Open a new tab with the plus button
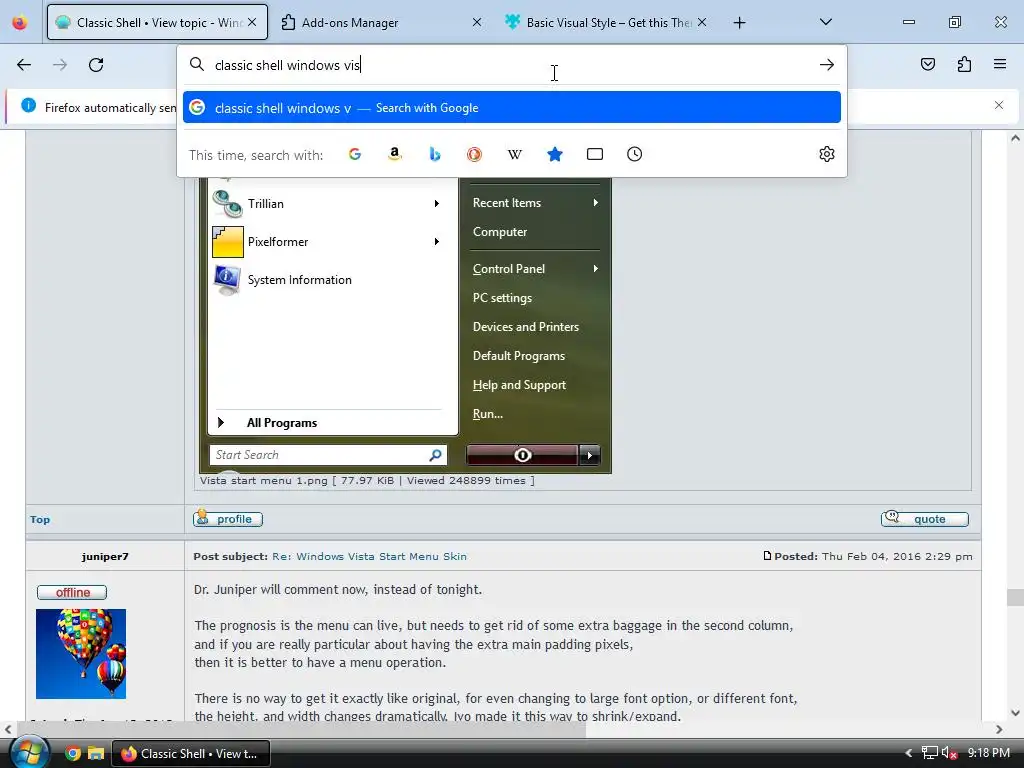 [739, 23]
